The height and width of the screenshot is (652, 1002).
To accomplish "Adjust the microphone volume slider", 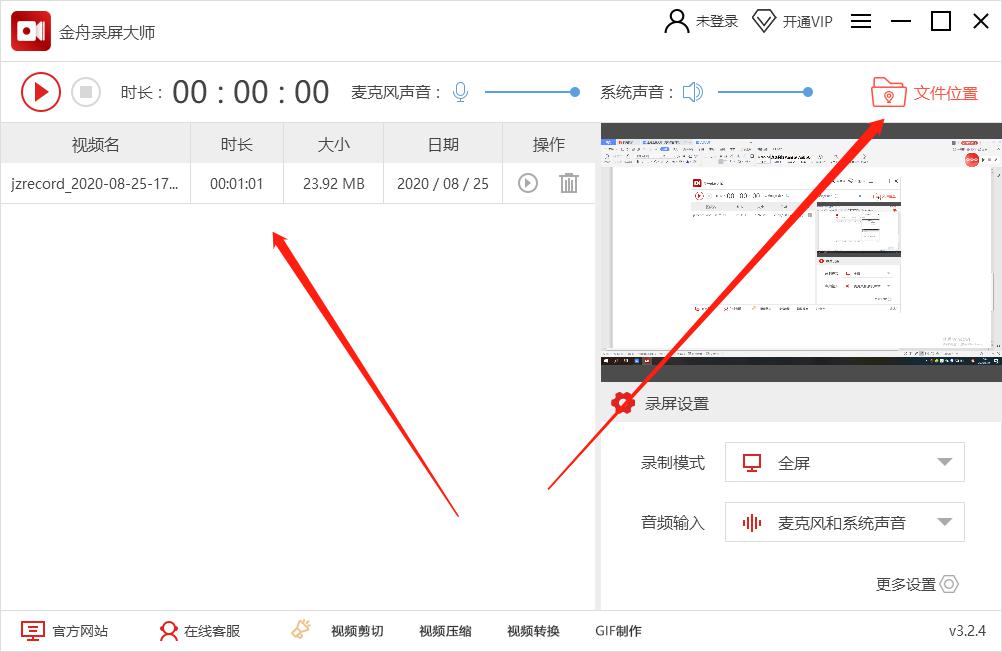I will click(x=532, y=92).
